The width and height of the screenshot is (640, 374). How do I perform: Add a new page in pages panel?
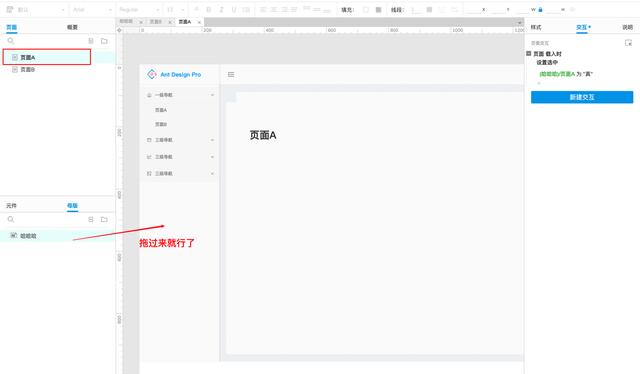coord(91,41)
